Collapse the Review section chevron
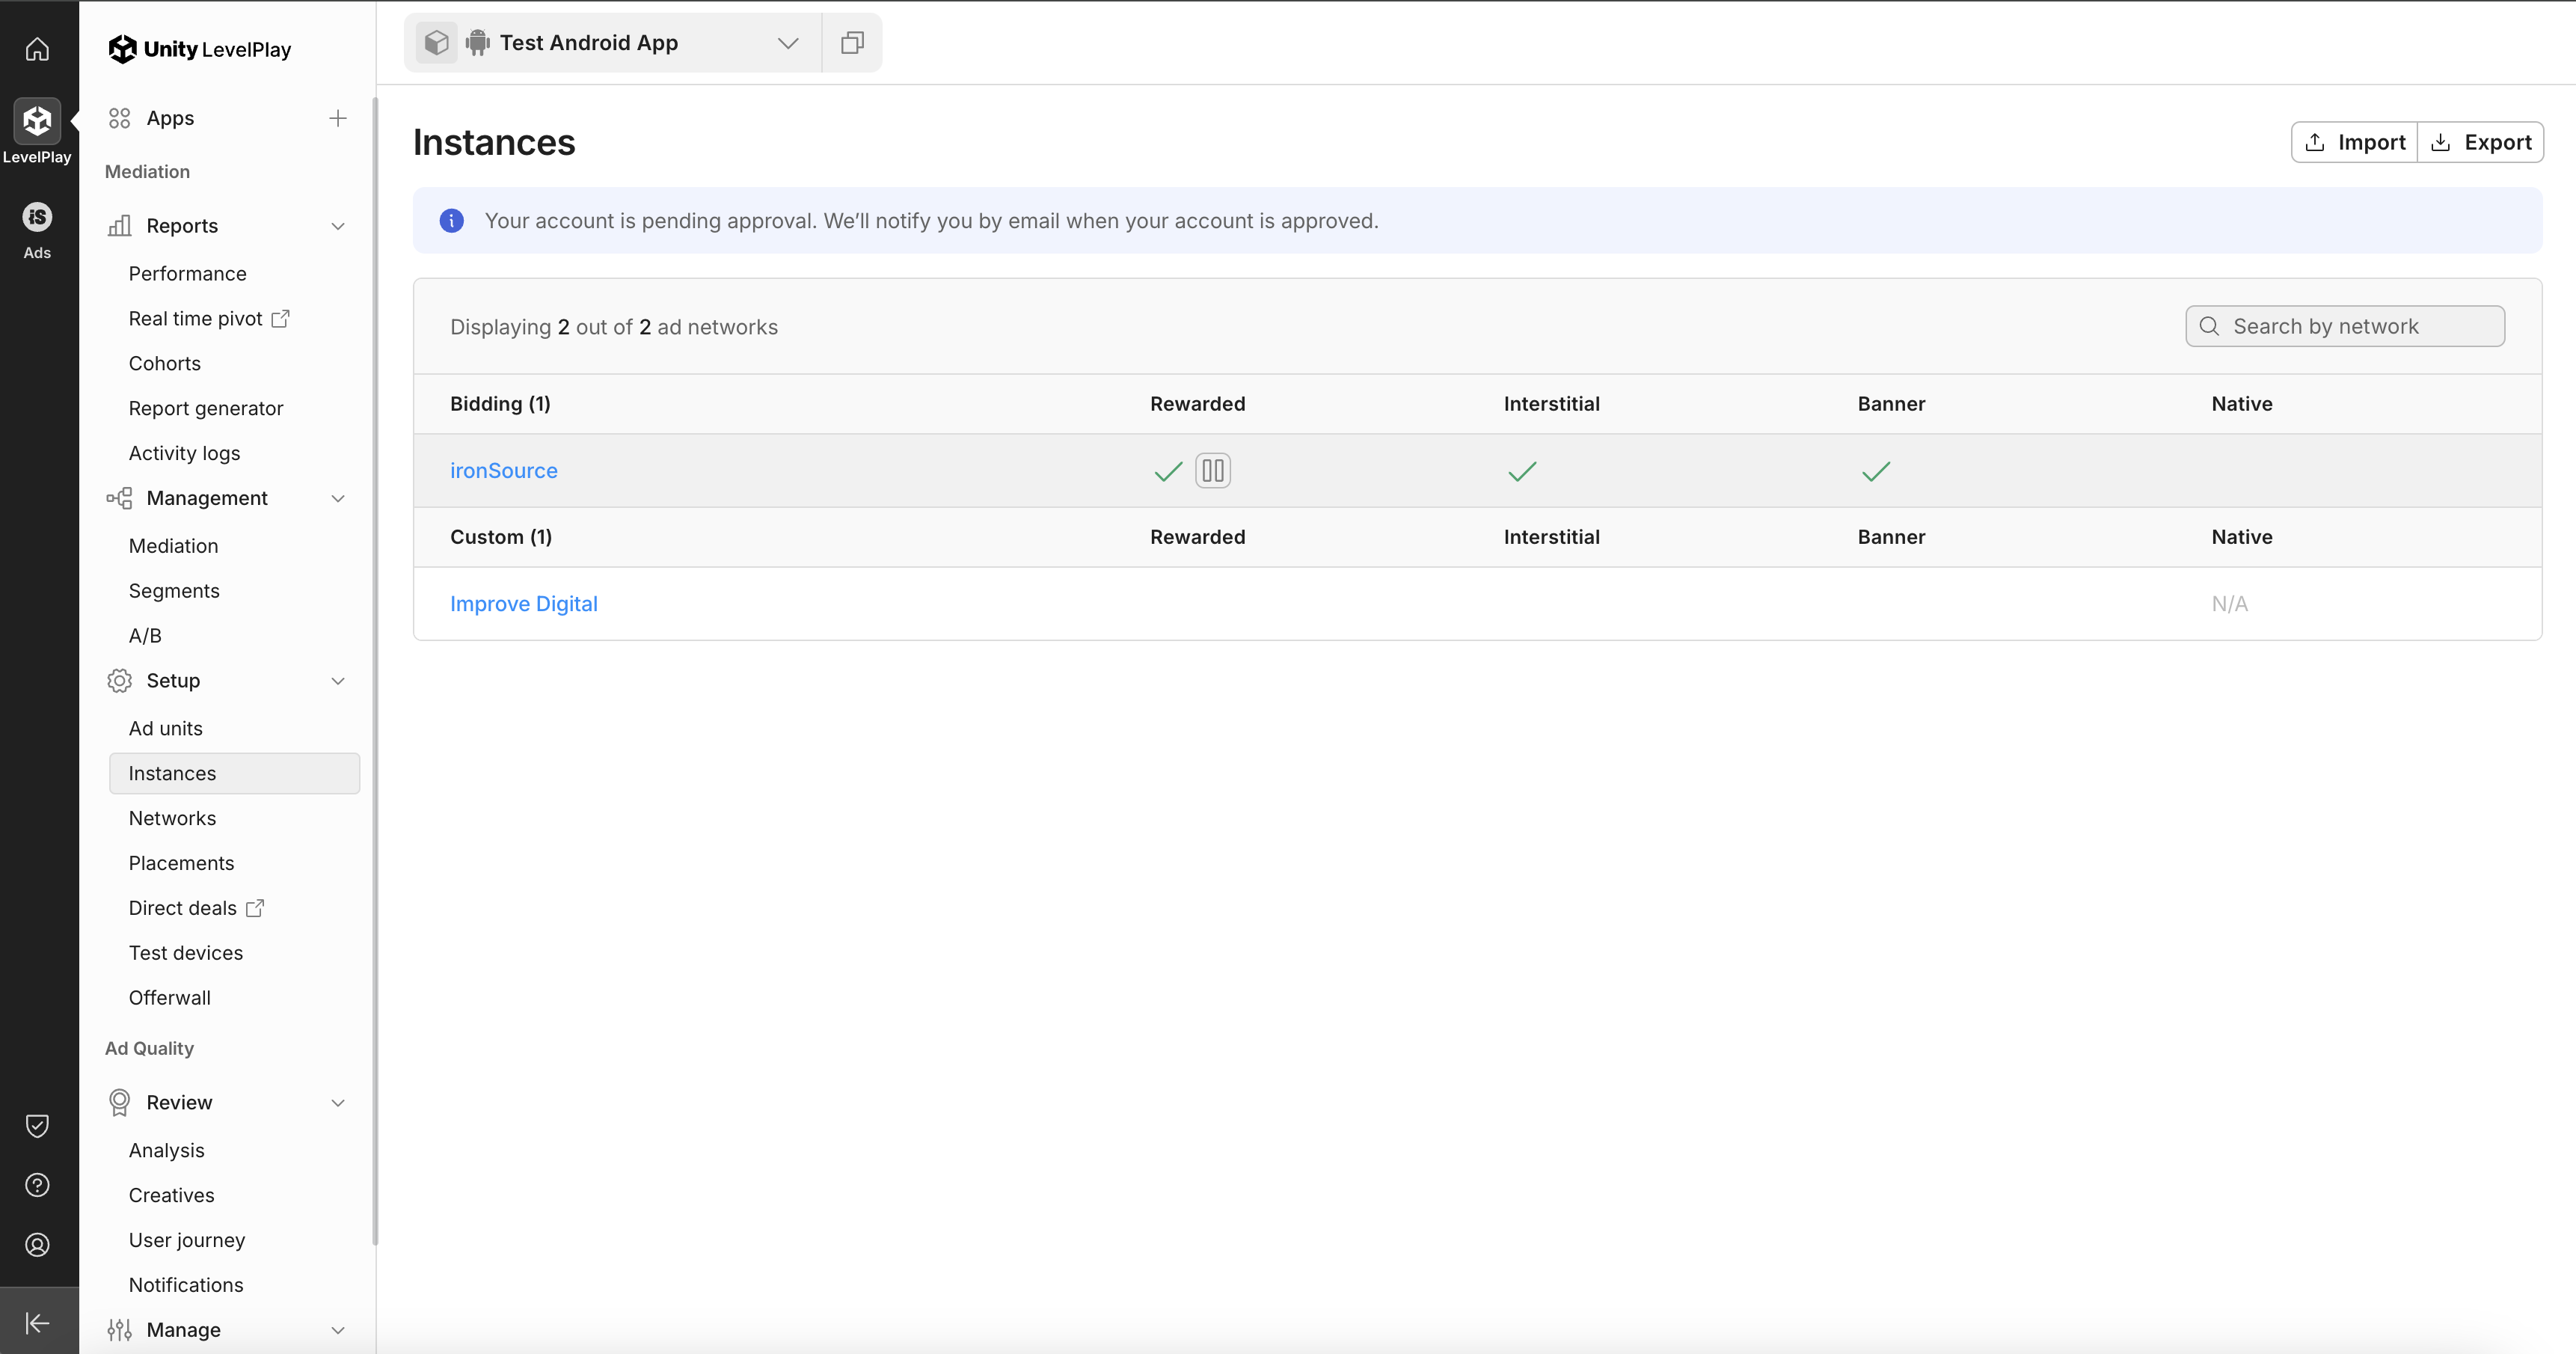Screen dimensions: 2576x1354 coord(338,1103)
